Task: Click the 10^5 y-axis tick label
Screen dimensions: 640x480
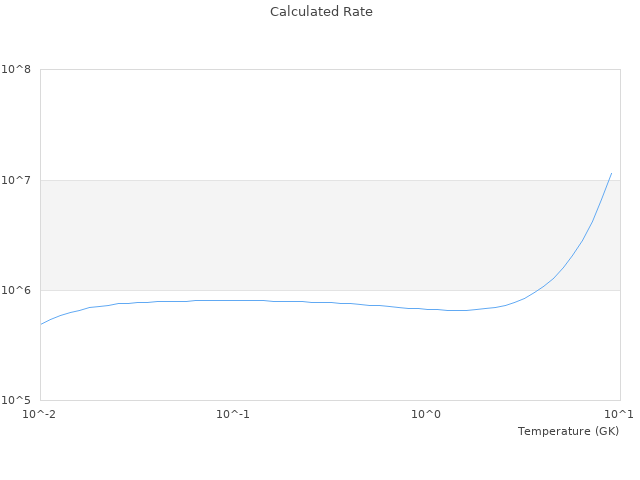Action: tap(16, 400)
